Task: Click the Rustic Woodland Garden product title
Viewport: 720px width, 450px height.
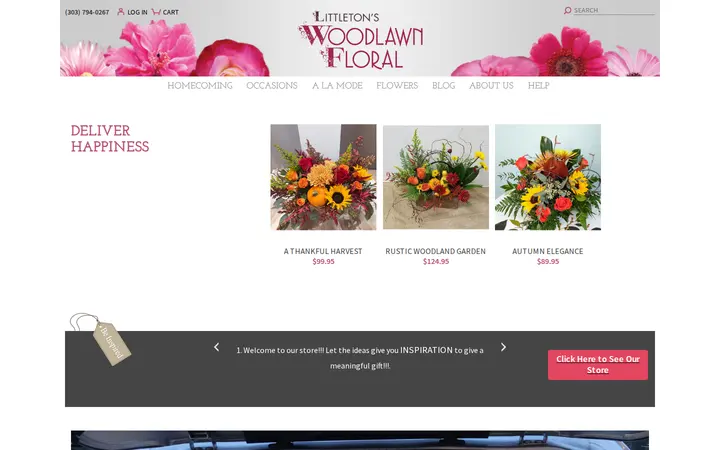Action: pos(436,251)
